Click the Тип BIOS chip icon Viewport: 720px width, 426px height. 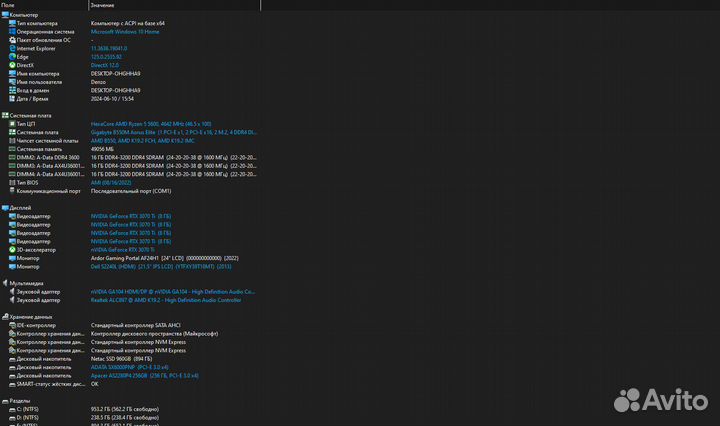pyautogui.click(x=12, y=182)
